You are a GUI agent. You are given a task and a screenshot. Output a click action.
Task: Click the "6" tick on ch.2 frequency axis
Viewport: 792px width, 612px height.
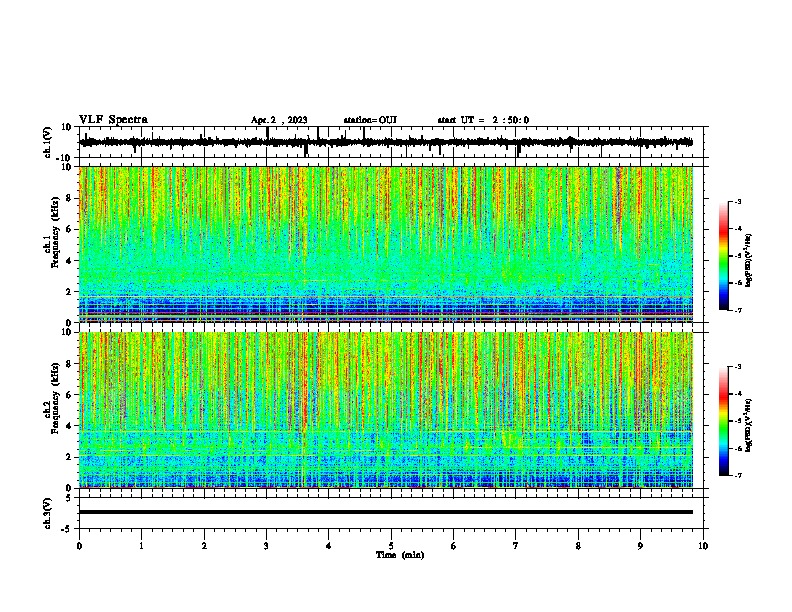coord(69,395)
